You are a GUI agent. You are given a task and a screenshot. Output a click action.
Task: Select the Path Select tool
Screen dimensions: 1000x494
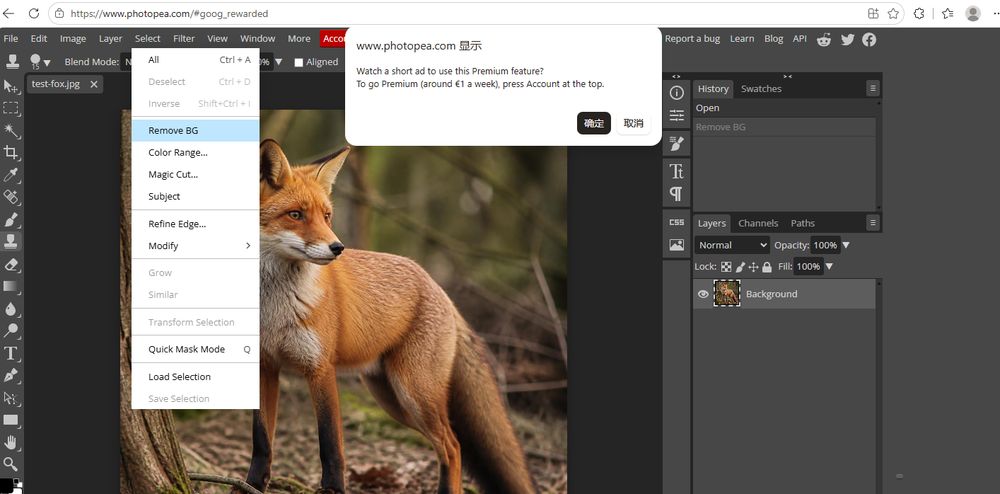11,398
